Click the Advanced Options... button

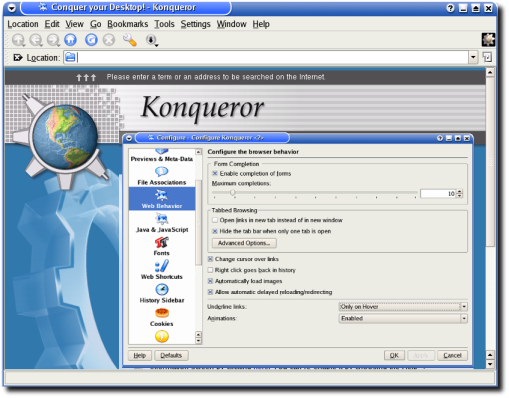(244, 243)
